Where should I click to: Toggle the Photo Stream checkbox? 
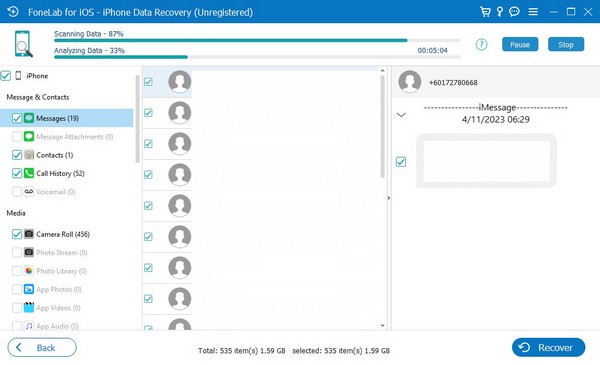[17, 253]
